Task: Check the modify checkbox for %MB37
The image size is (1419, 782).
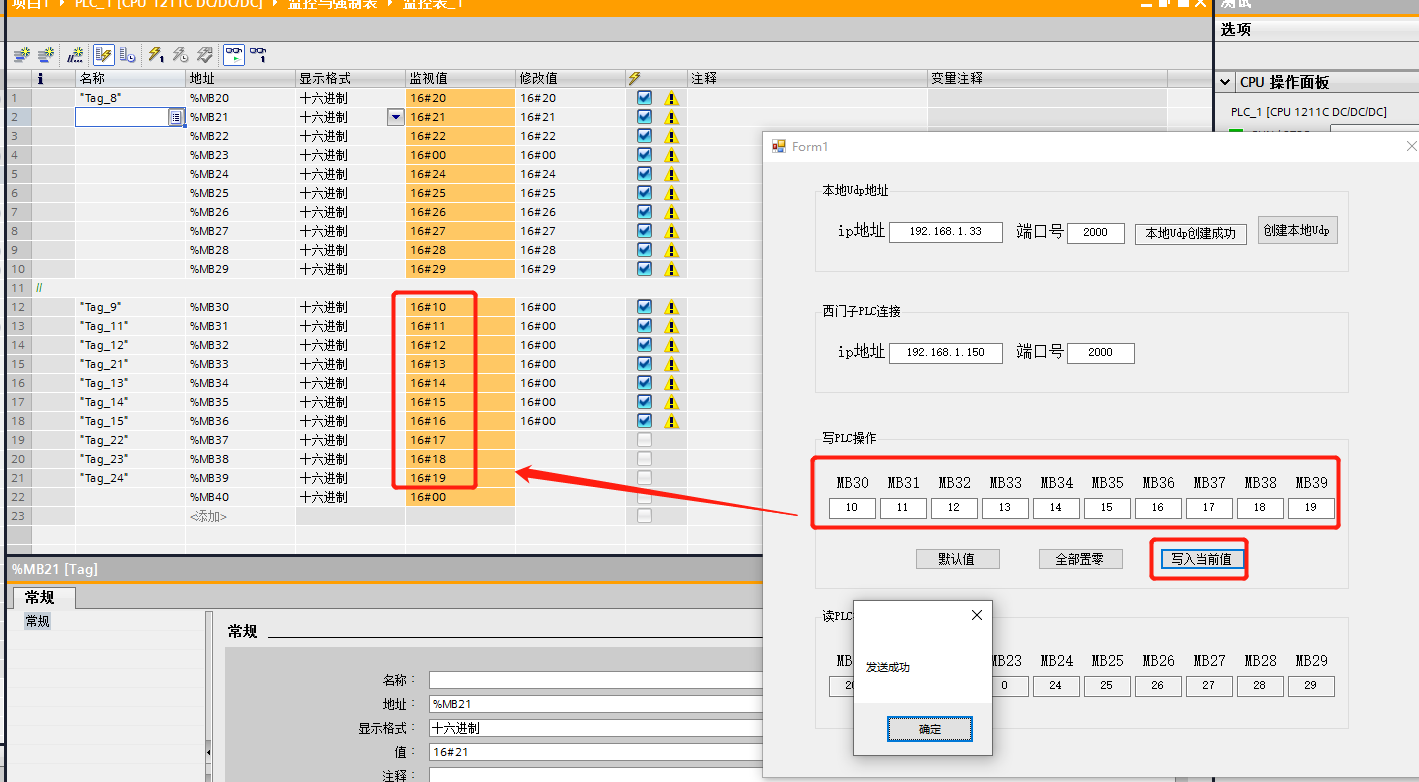Action: coord(644,440)
